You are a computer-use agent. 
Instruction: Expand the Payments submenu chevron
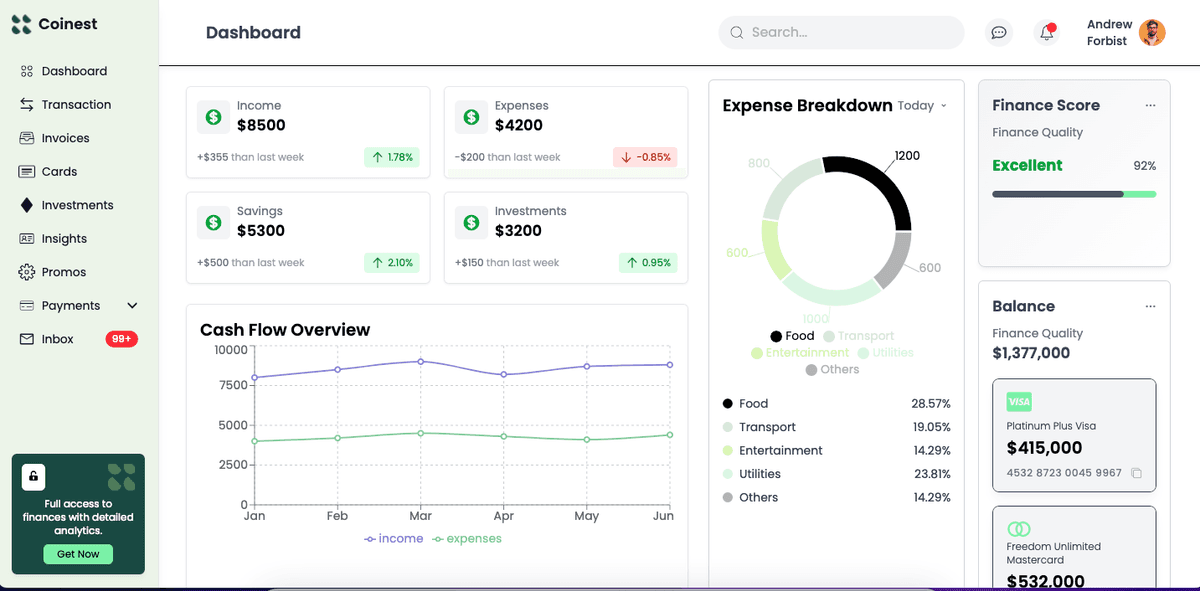[132, 305]
